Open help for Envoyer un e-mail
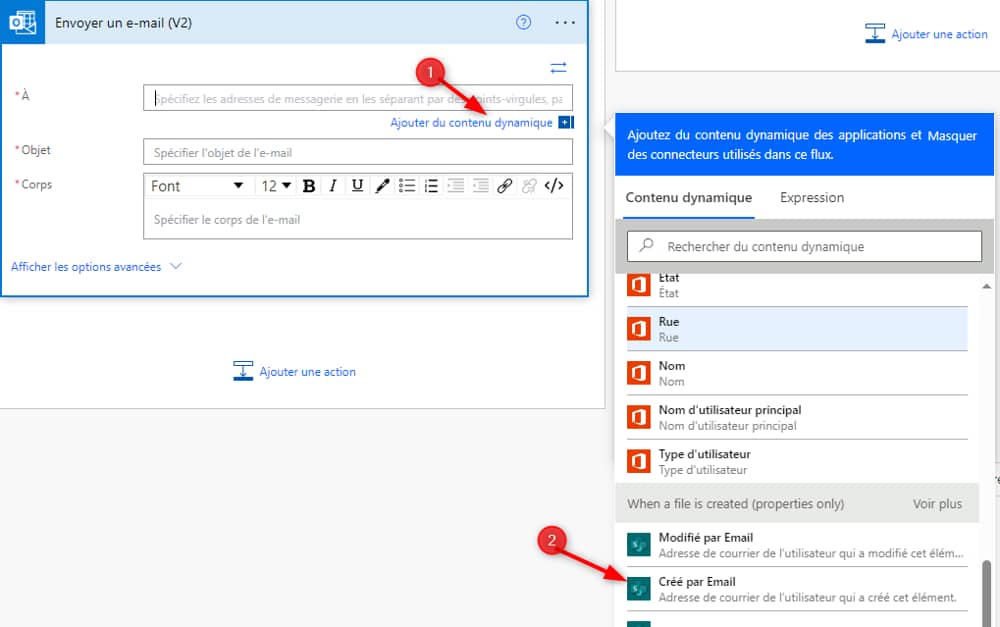The height and width of the screenshot is (627, 1000). coord(523,22)
